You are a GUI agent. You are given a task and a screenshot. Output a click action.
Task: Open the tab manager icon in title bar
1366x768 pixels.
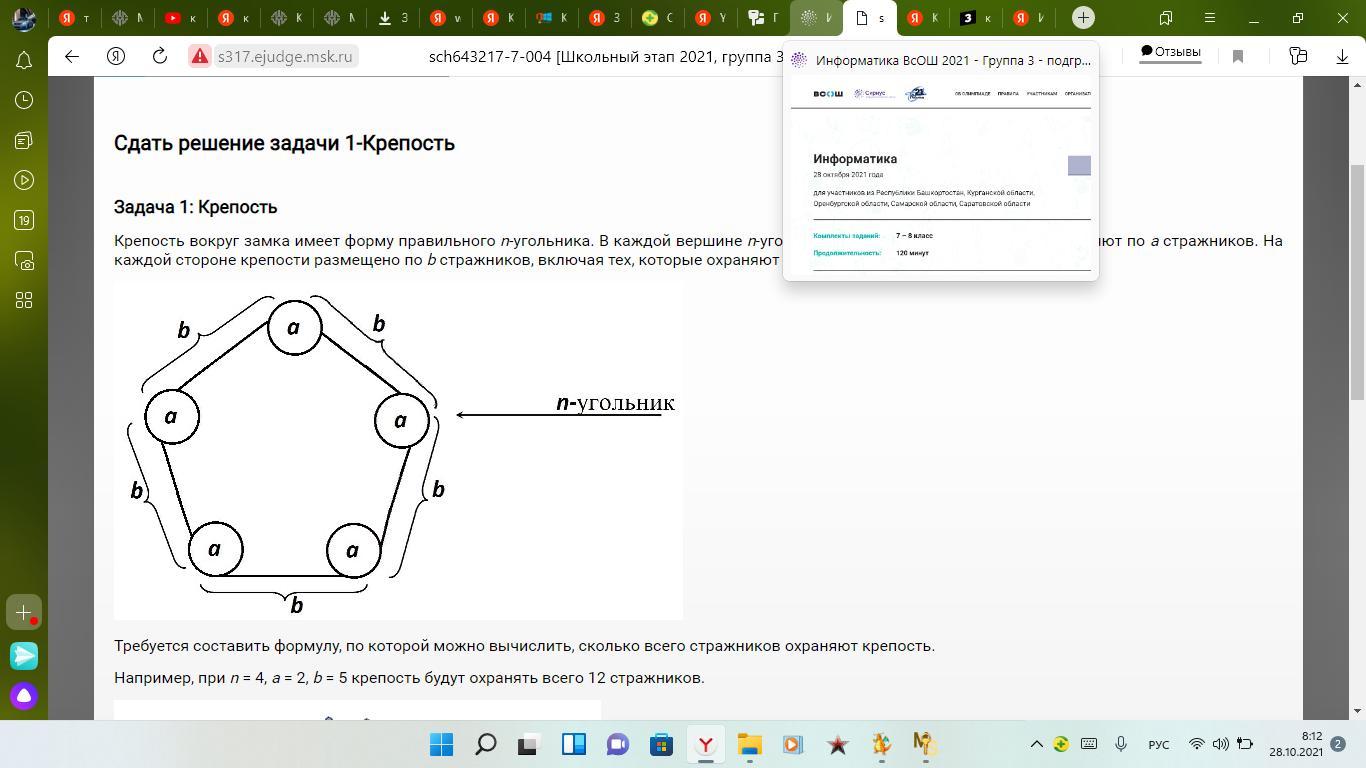1166,18
